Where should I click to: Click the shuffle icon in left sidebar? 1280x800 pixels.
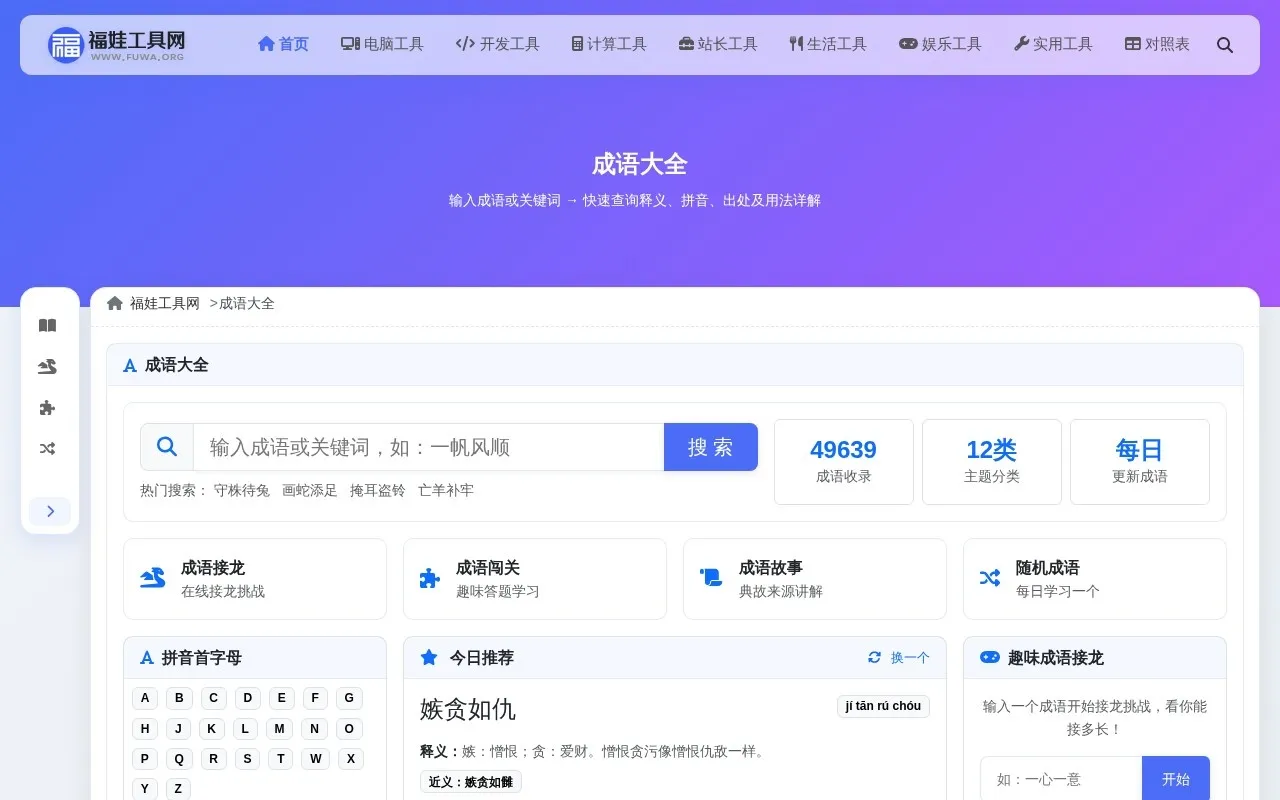[47, 449]
